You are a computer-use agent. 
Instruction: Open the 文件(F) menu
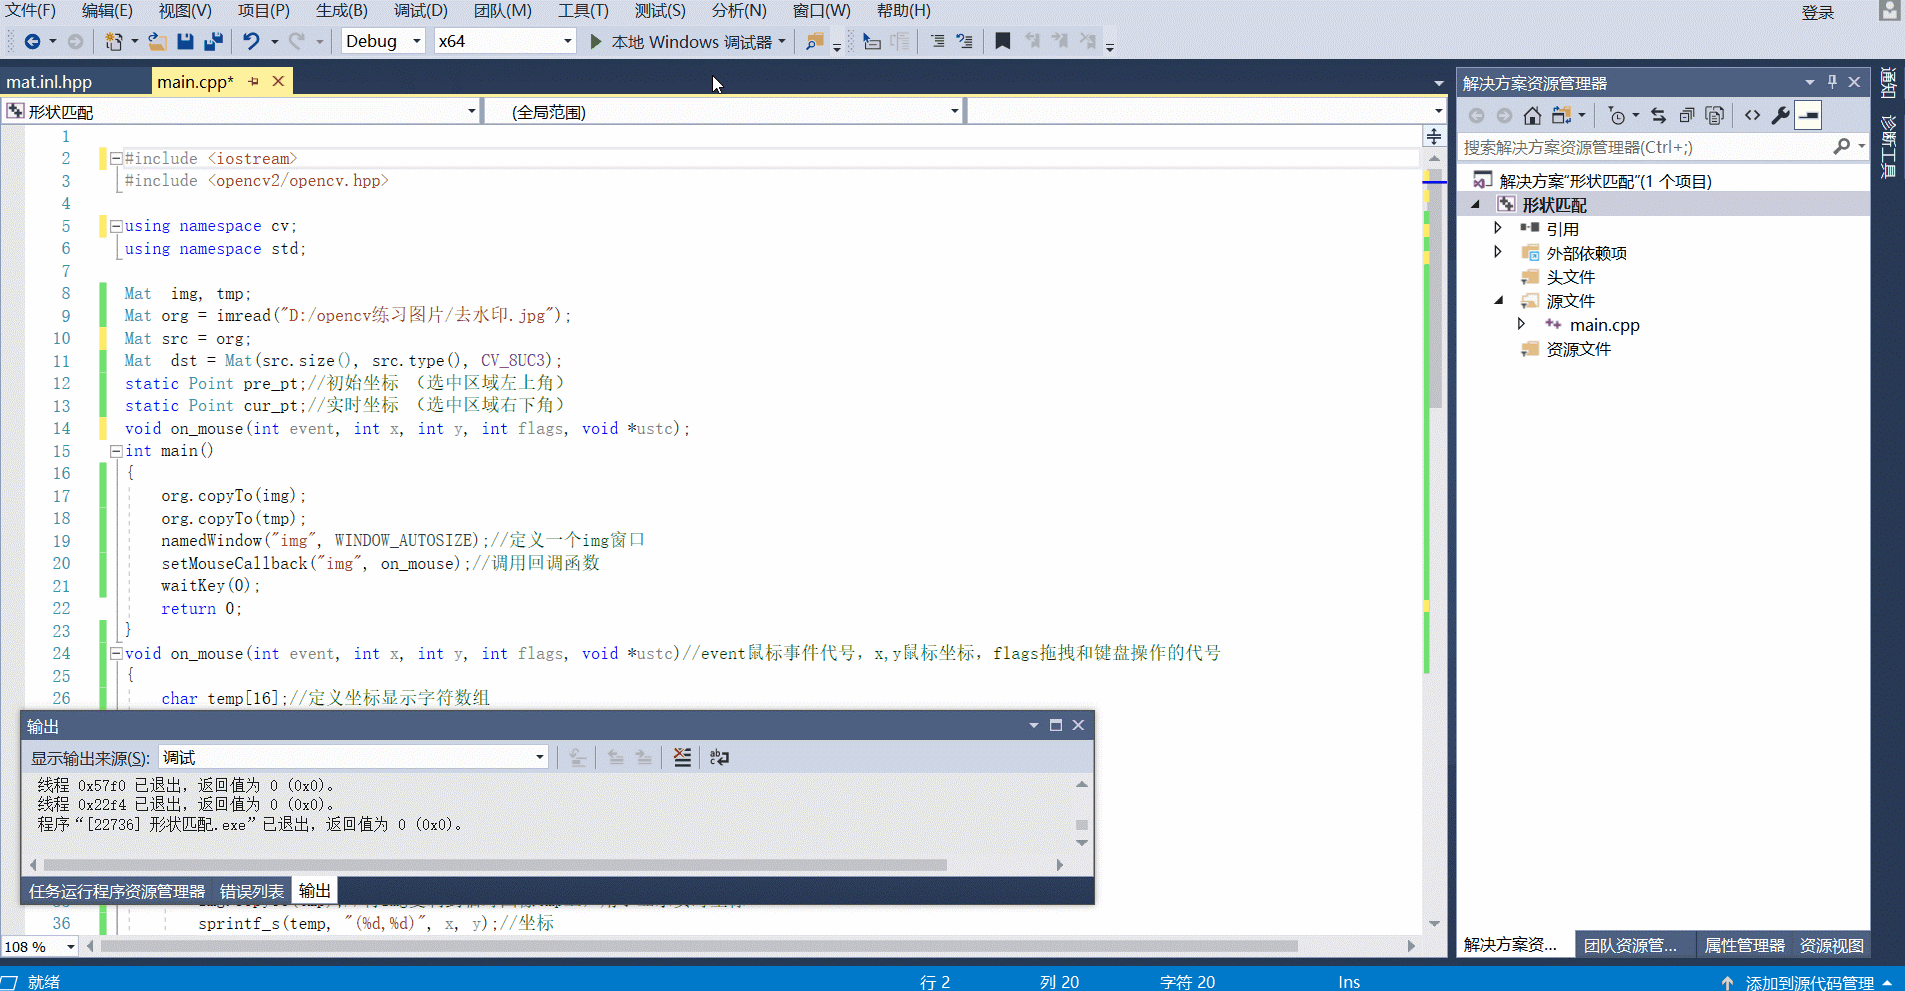[31, 11]
